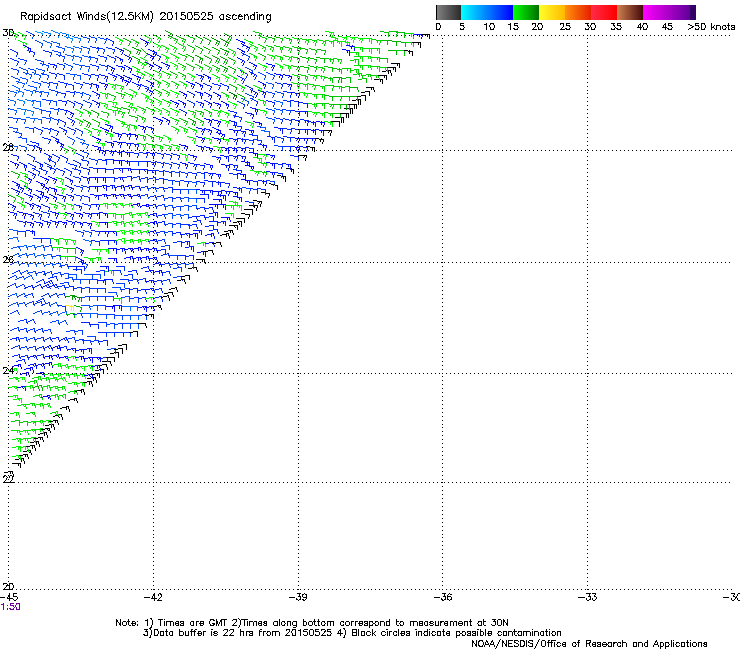Click the latitude label '28'
This screenshot has height=650, width=740.
(x=8, y=148)
